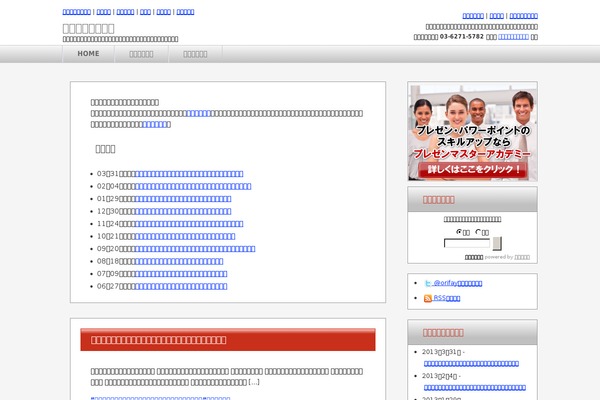The width and height of the screenshot is (600, 400).
Task: Open the news link dated 02-04
Action: tap(193, 186)
